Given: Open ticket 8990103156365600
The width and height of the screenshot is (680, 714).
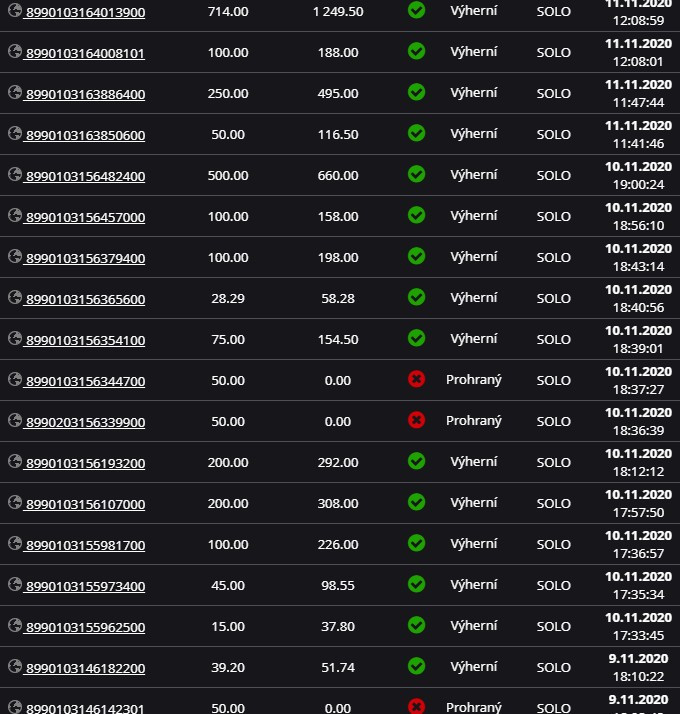Looking at the screenshot, I should tap(86, 299).
